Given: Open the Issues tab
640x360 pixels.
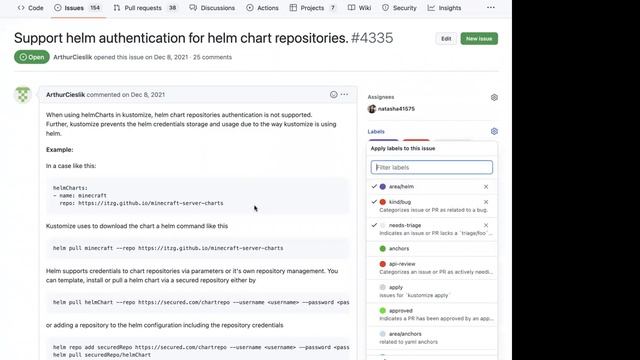Looking at the screenshot, I should 78,8.
